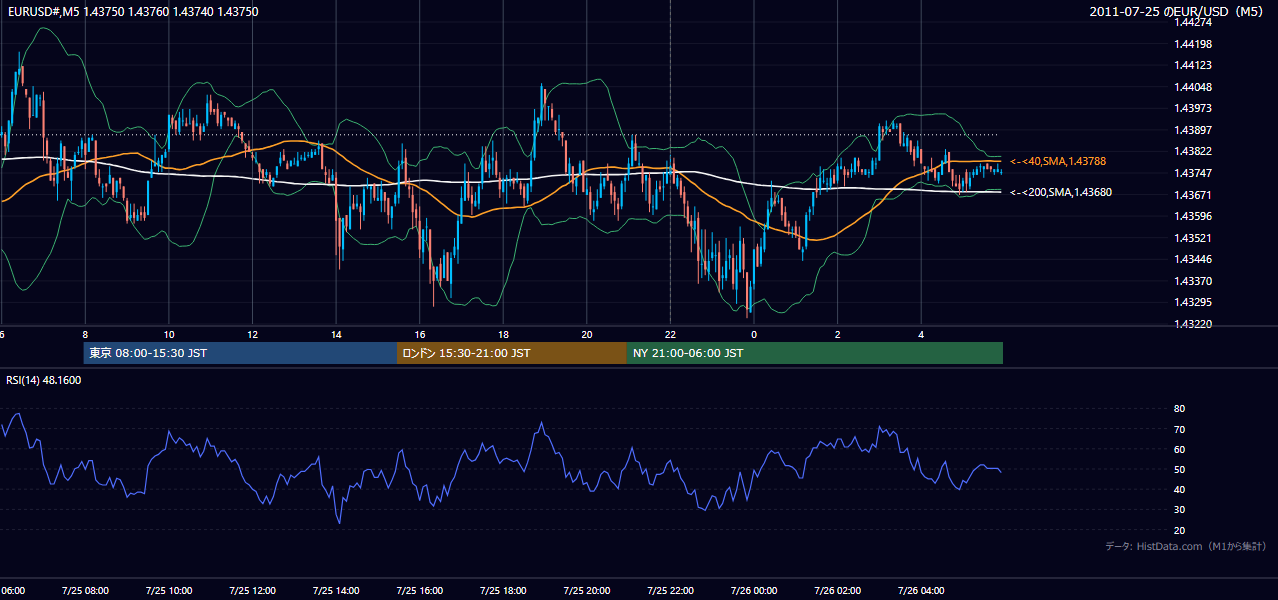Image resolution: width=1278 pixels, height=600 pixels.
Task: Click the 7/26 00:00 time label
Action: [753, 591]
